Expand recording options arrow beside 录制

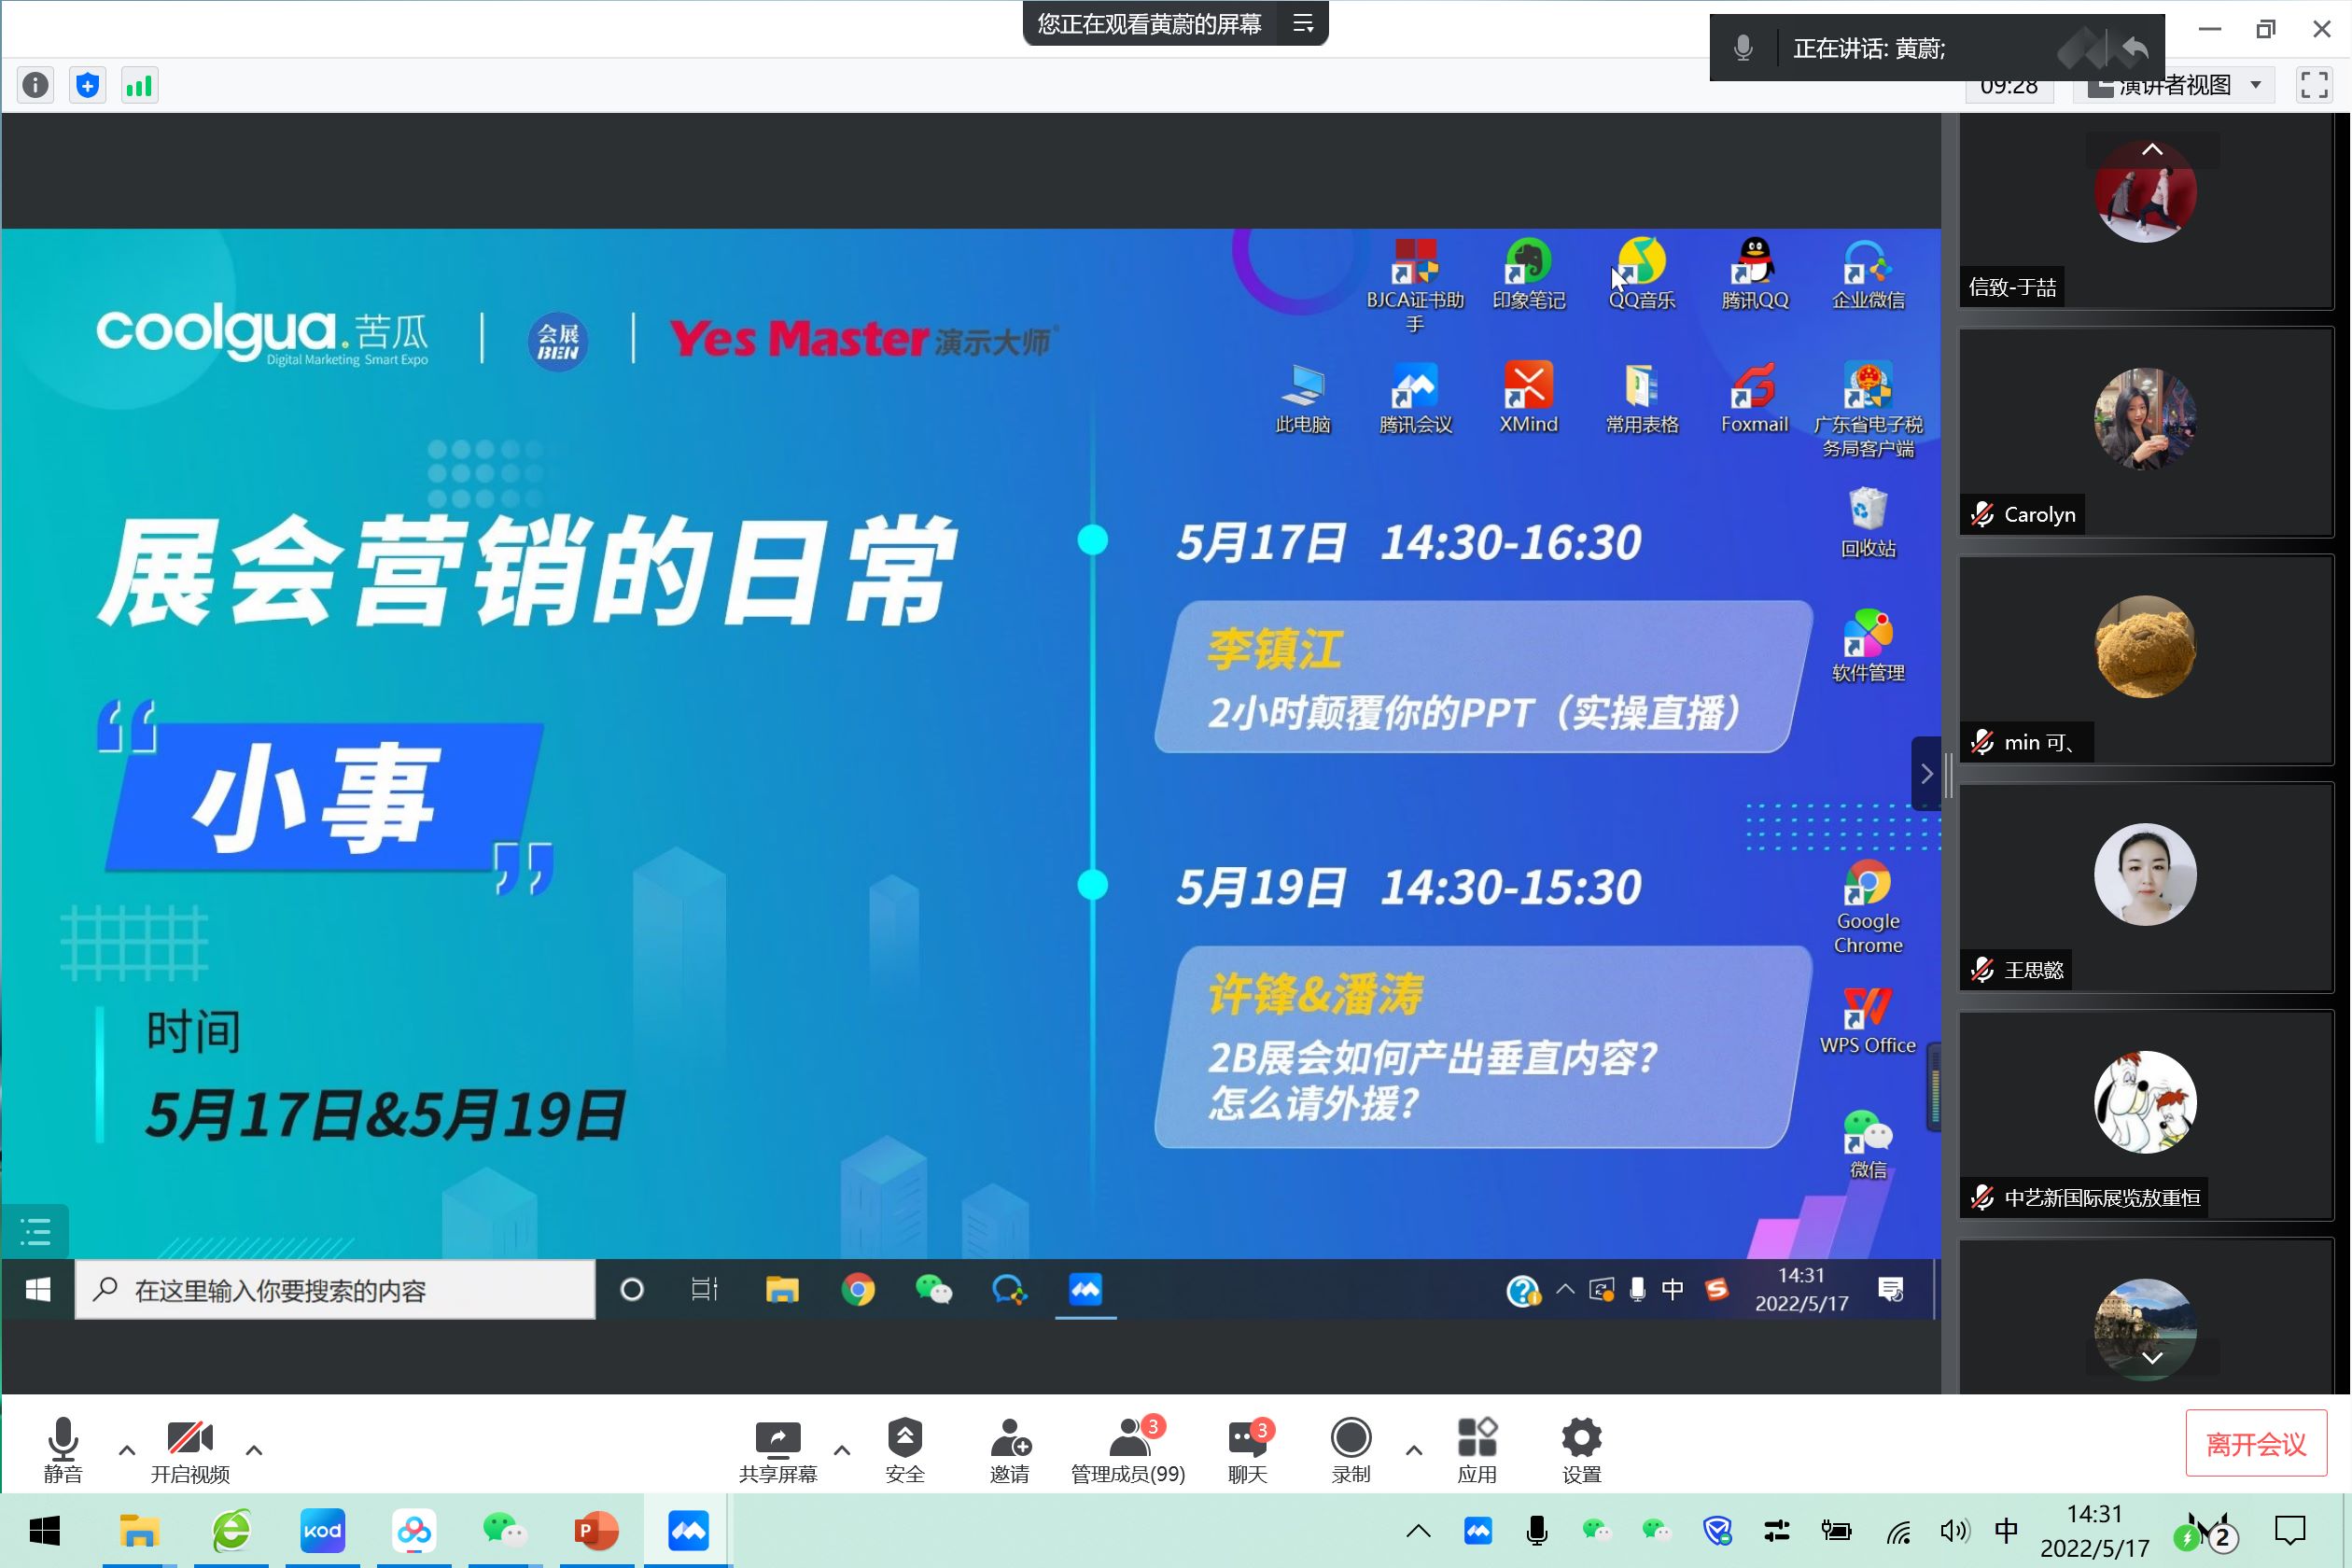1413,1449
